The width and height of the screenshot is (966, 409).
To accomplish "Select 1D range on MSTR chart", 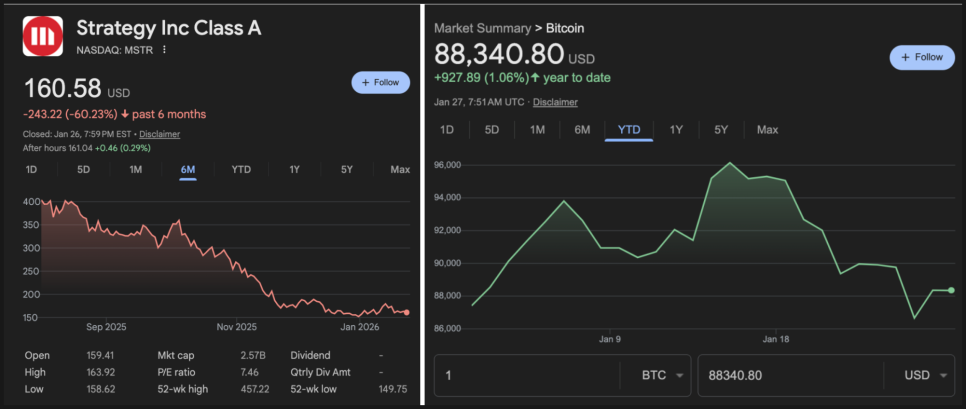I will point(31,169).
